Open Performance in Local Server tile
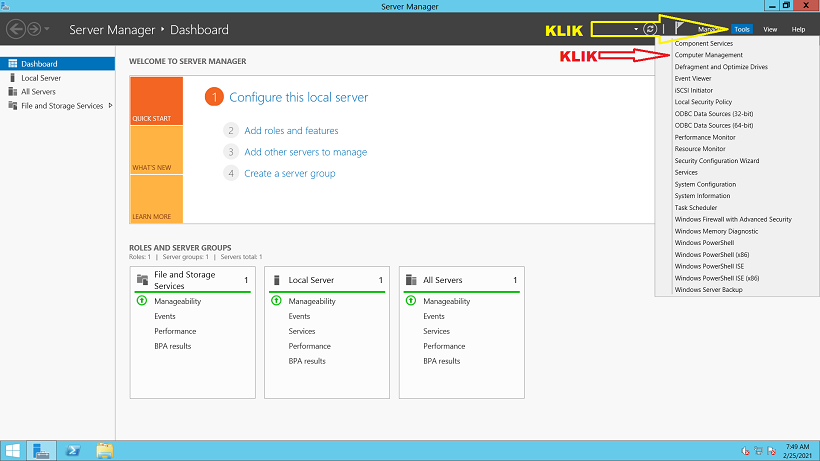 click(309, 346)
